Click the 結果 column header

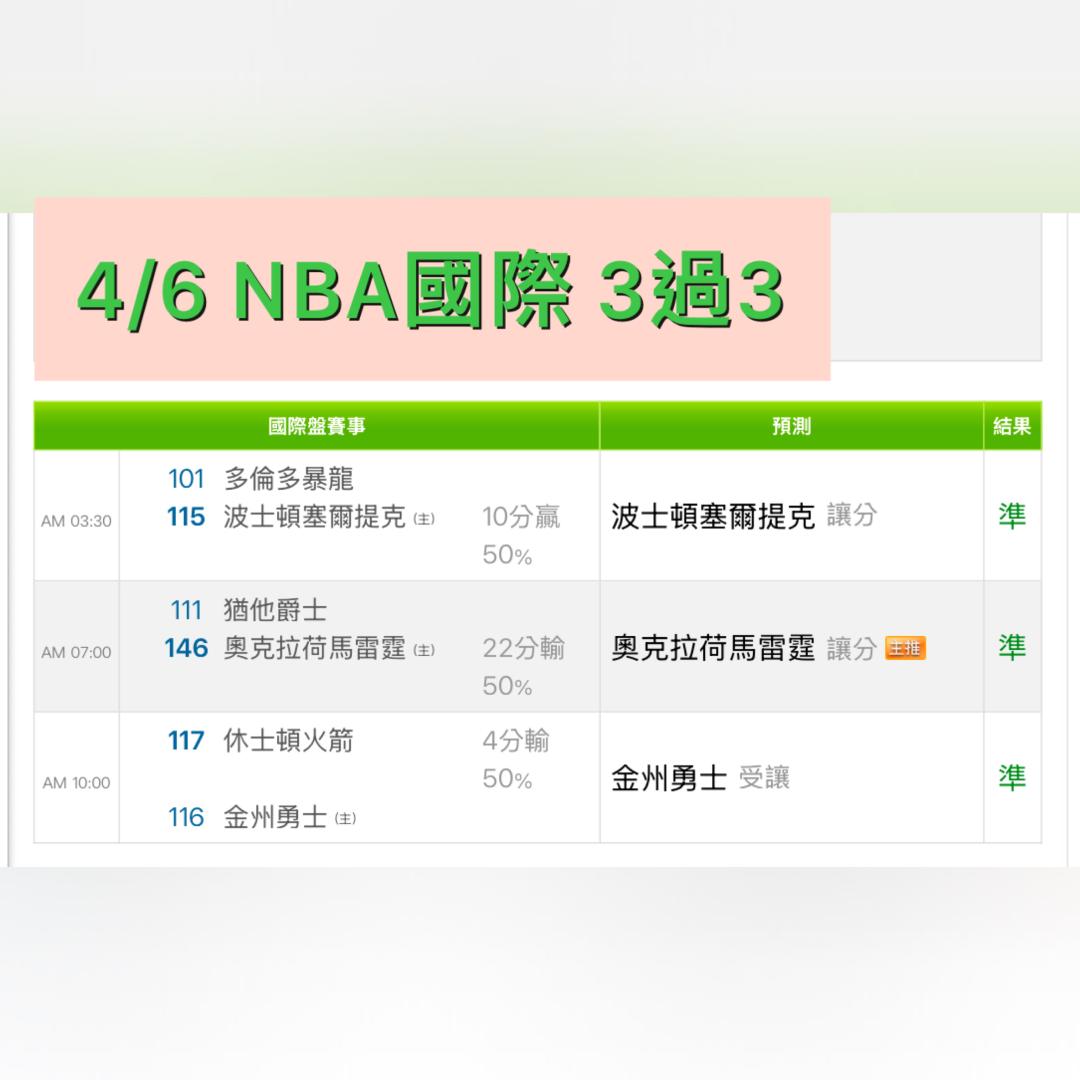(x=1012, y=426)
